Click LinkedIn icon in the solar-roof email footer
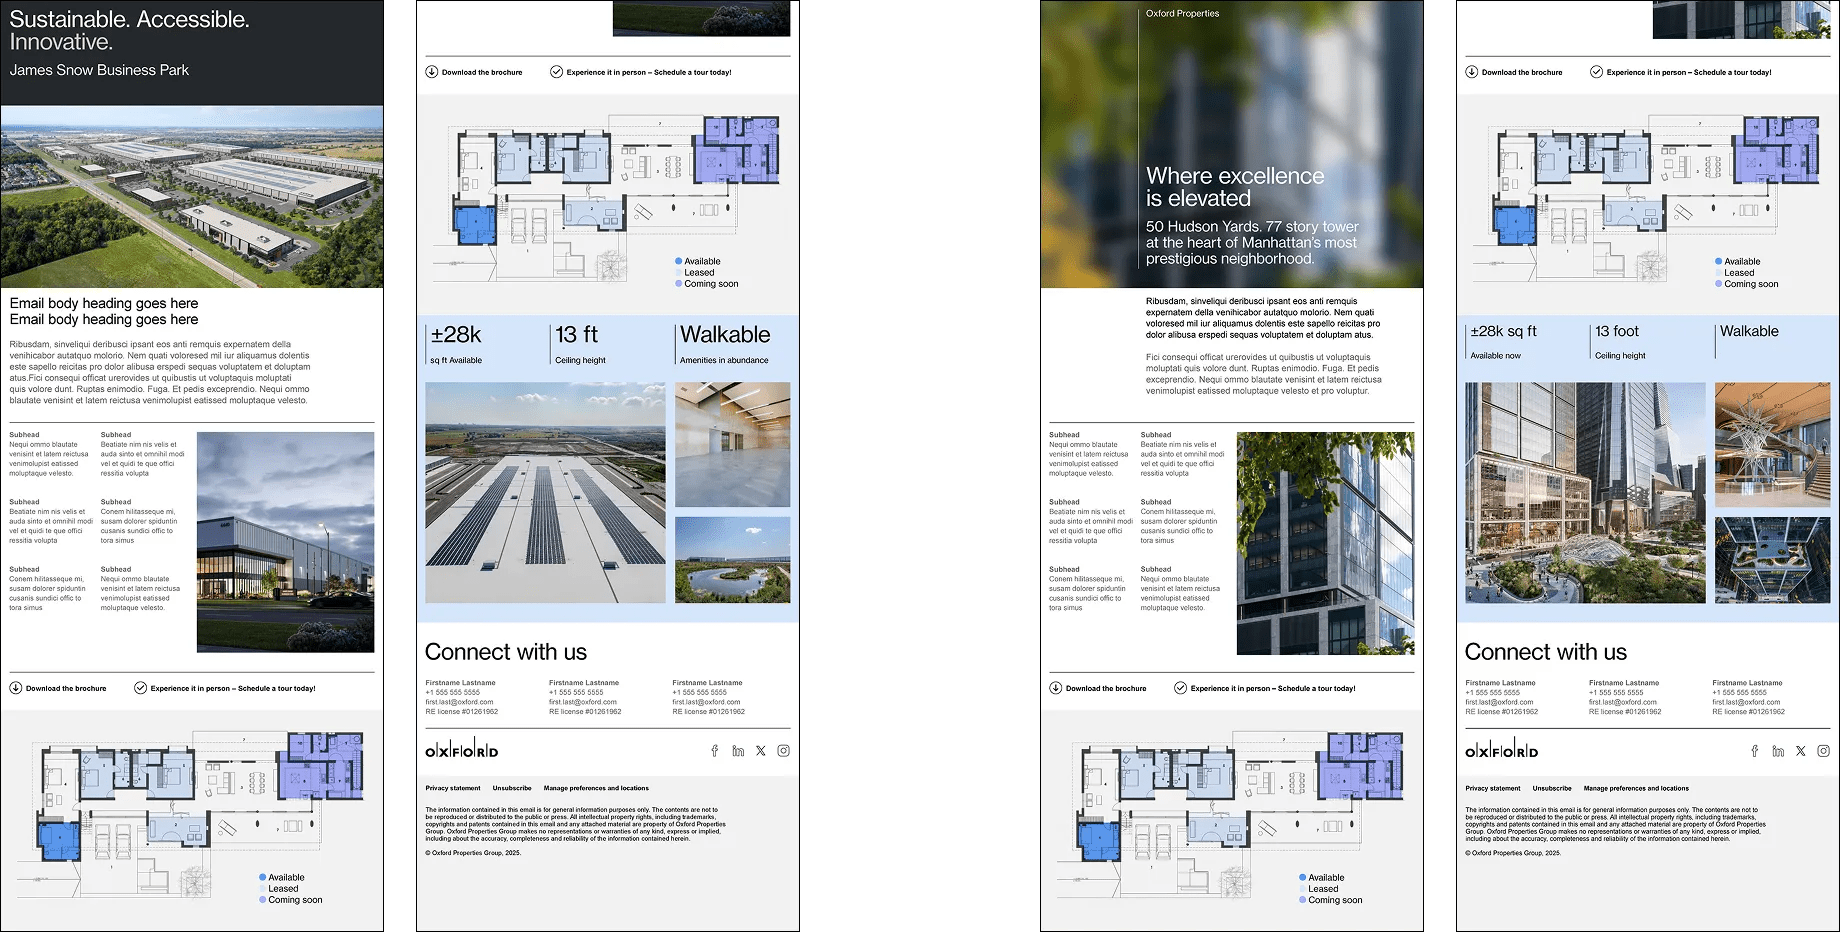The width and height of the screenshot is (1840, 932). click(x=738, y=751)
